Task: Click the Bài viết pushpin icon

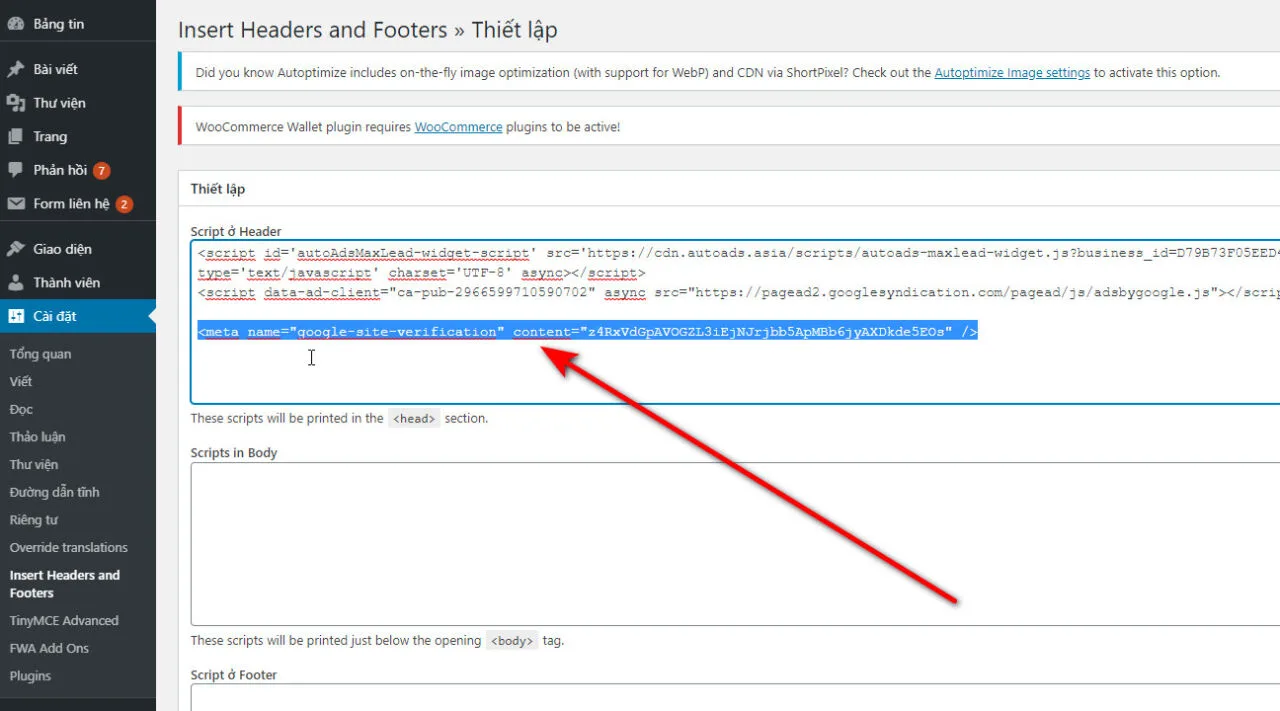Action: pos(16,69)
